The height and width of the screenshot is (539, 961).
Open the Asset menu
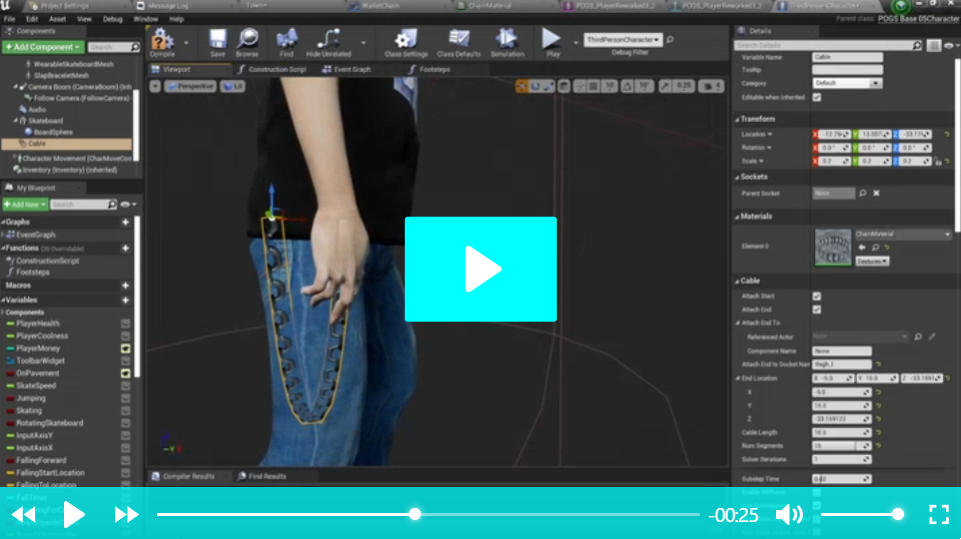(x=57, y=19)
